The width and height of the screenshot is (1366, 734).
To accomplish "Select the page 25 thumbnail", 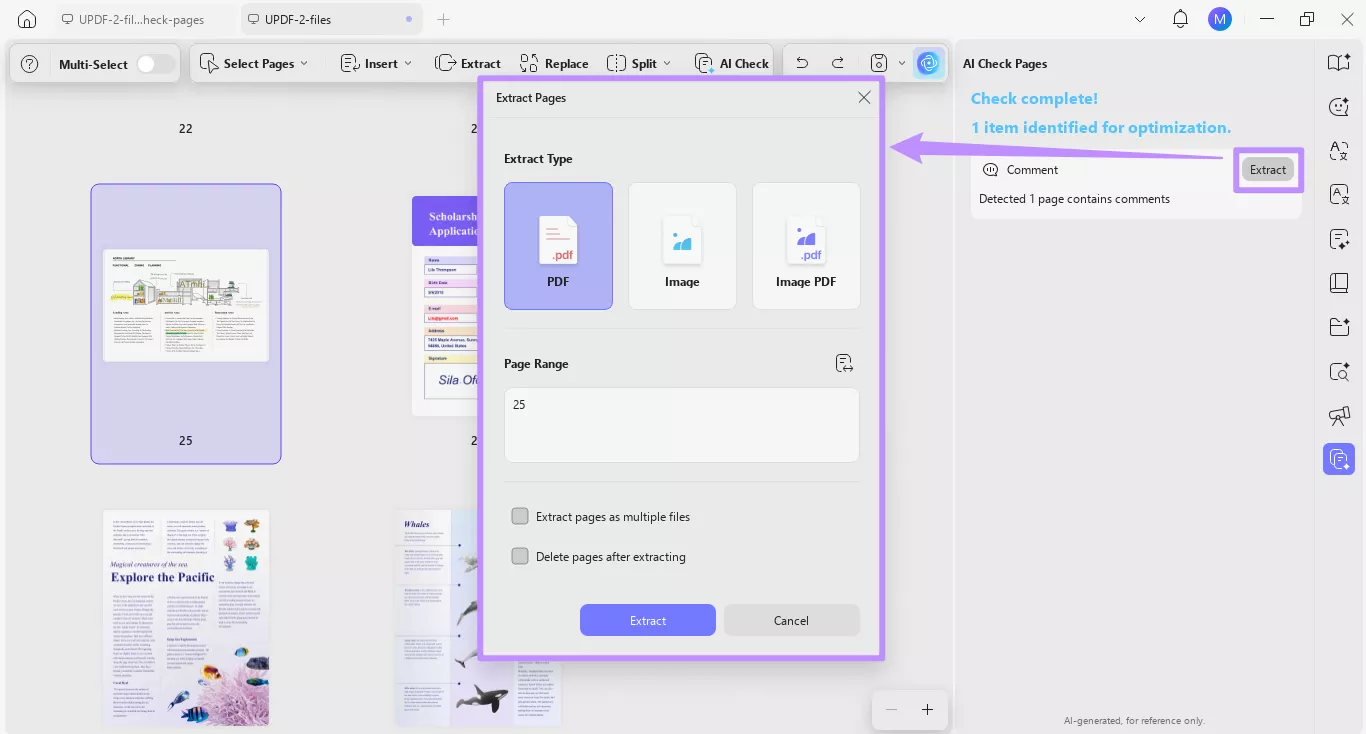I will [186, 324].
